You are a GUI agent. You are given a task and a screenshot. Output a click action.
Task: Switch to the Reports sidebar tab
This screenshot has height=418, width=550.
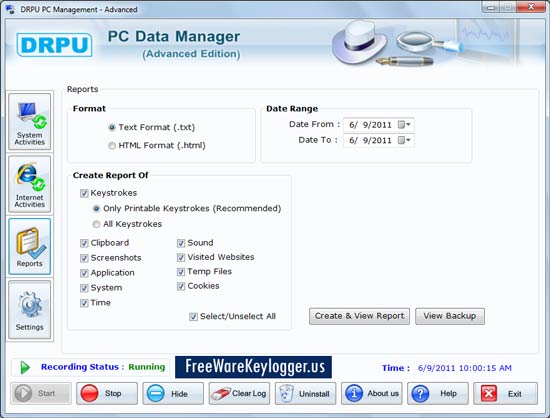pyautogui.click(x=30, y=247)
